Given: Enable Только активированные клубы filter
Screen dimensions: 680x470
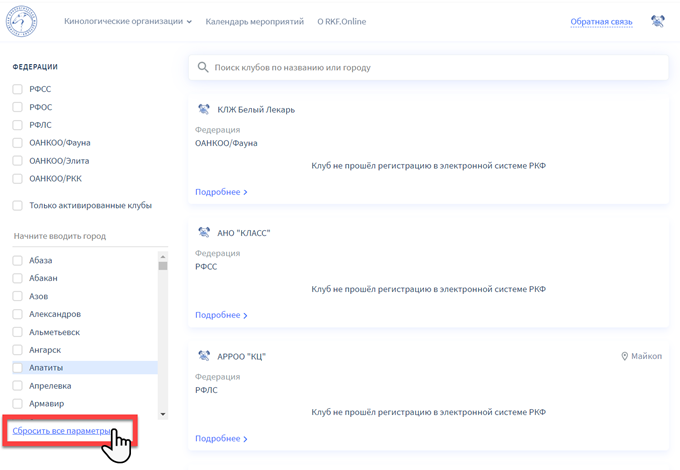Looking at the screenshot, I should coord(18,206).
